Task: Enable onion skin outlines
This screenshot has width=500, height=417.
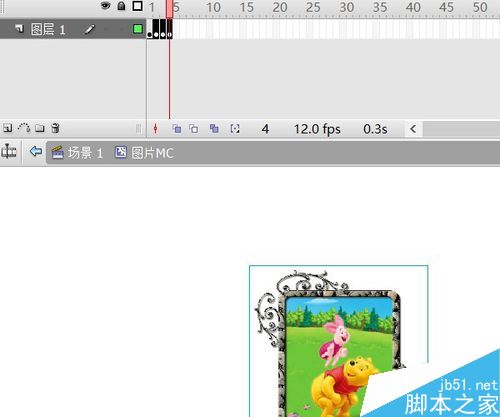Action: pos(194,129)
